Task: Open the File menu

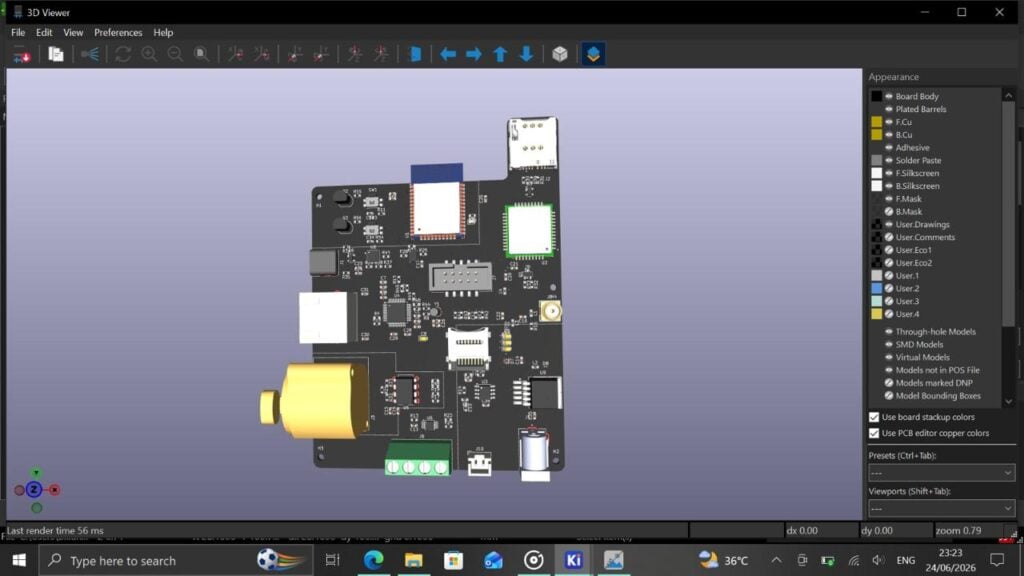Action: click(x=18, y=32)
